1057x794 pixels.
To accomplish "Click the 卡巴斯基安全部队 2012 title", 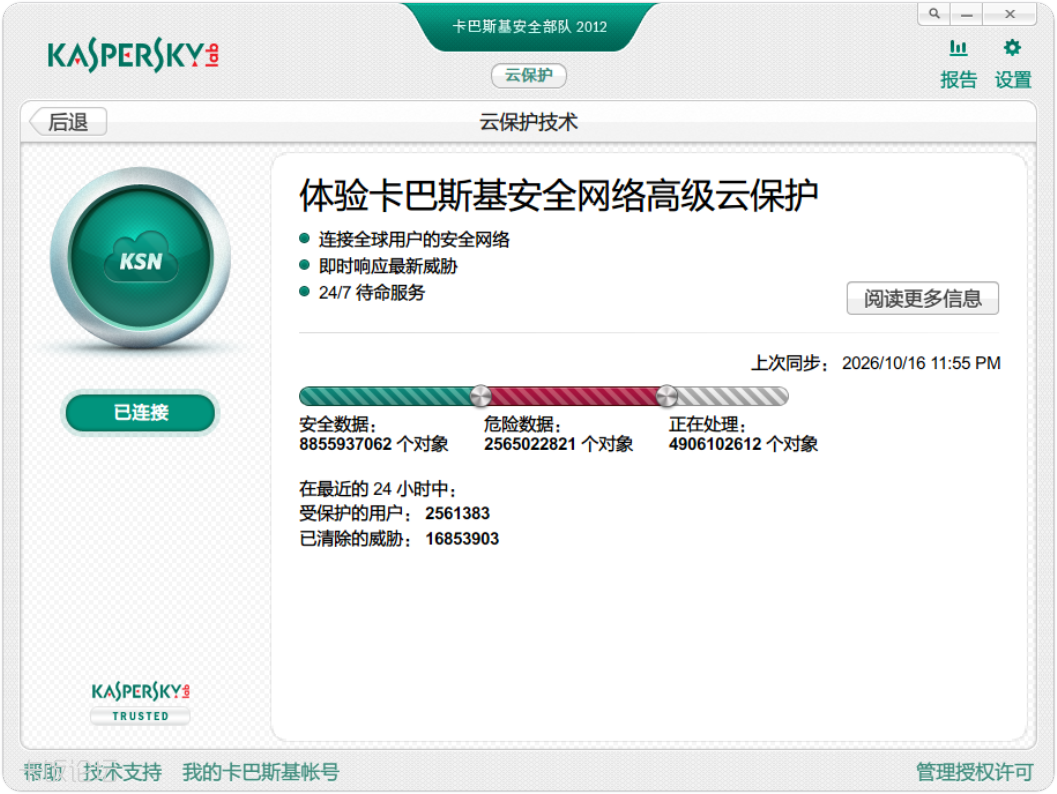I will click(529, 27).
